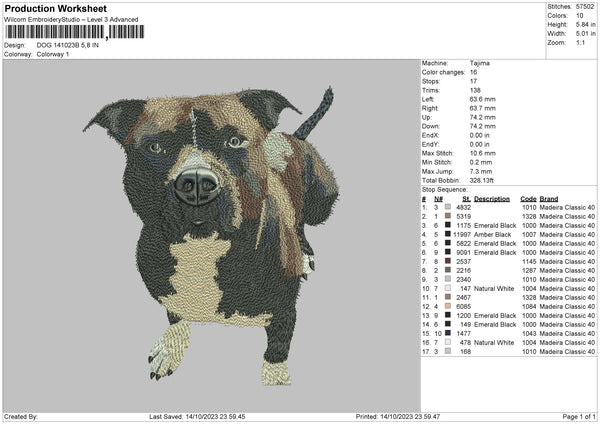The image size is (600, 424).
Task: Click the Production Worksheet title
Action: tap(55, 8)
